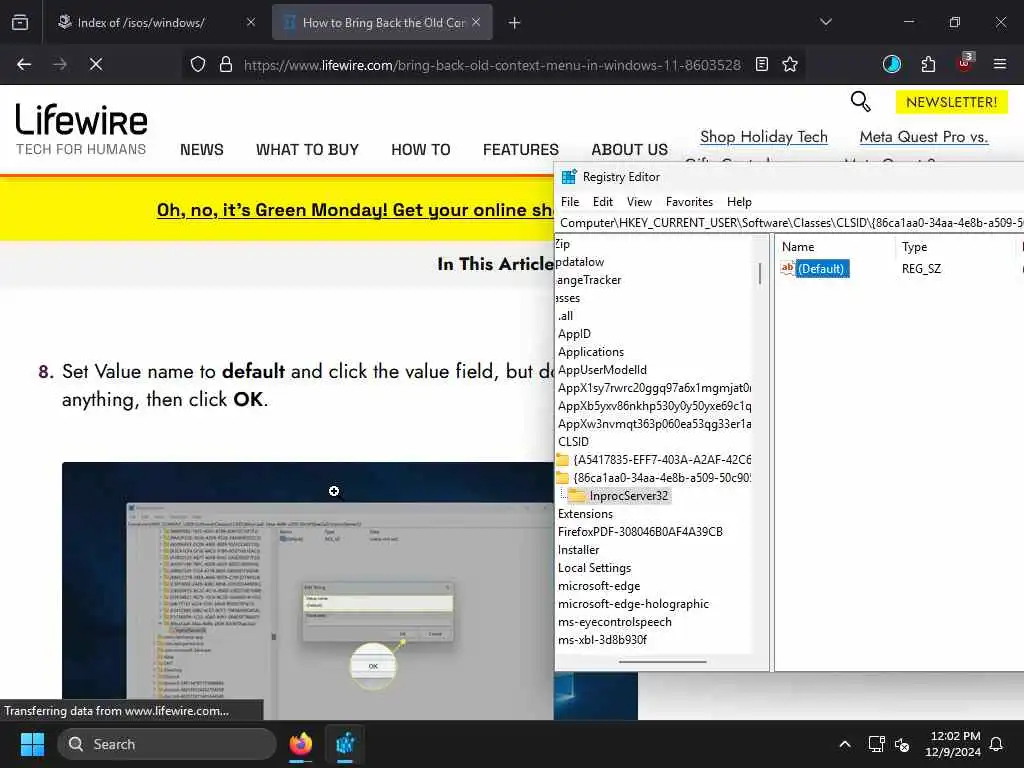1024x768 pixels.
Task: Open the WHAT TO BUY menu
Action: pos(308,150)
